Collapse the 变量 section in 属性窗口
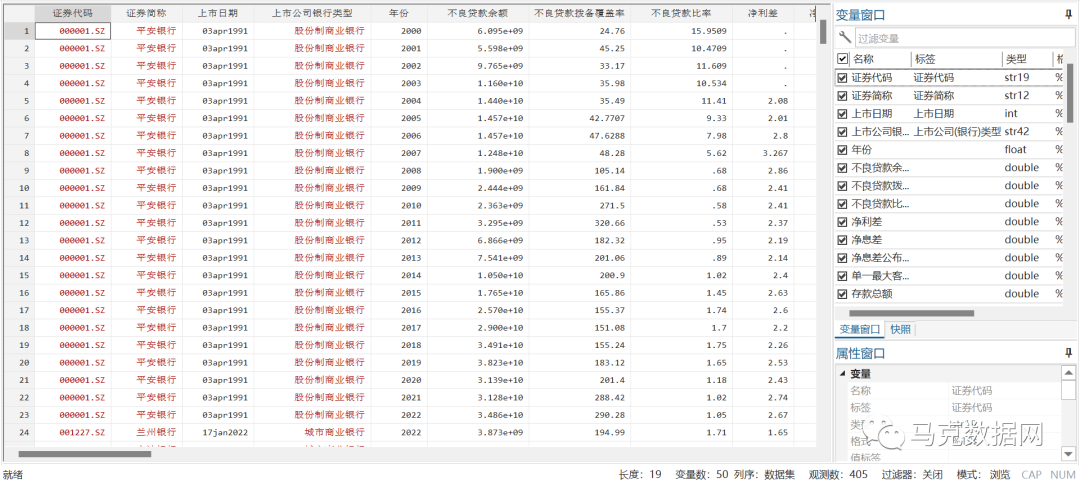The image size is (1080, 482). click(x=842, y=374)
